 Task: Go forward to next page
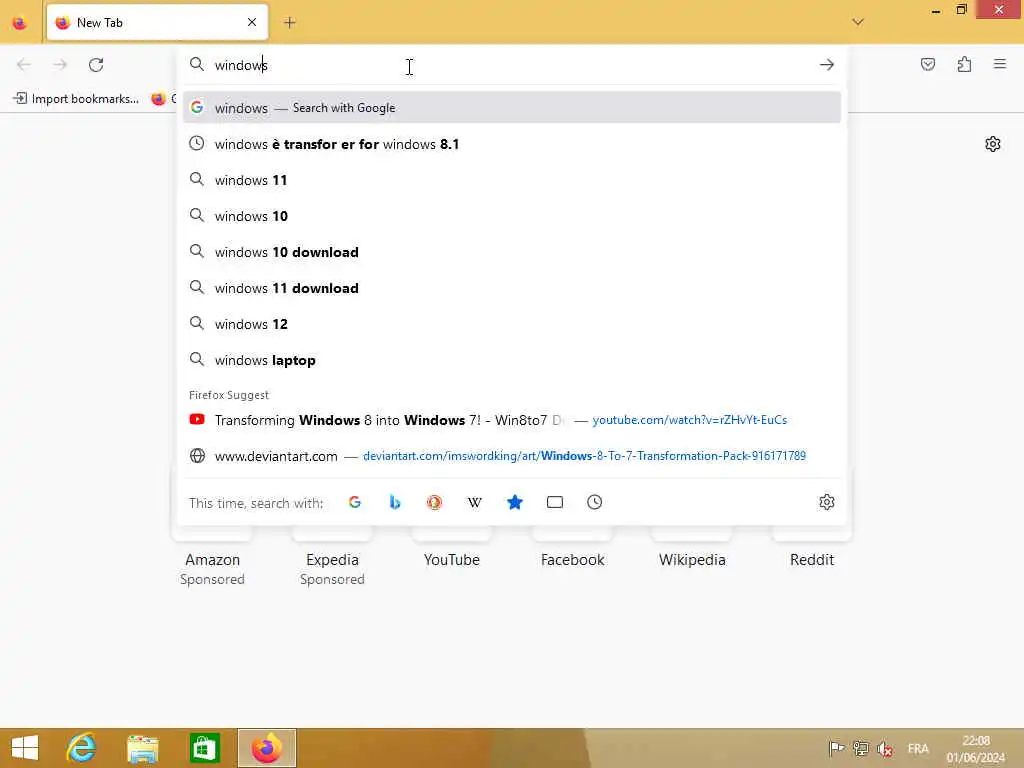coord(60,65)
